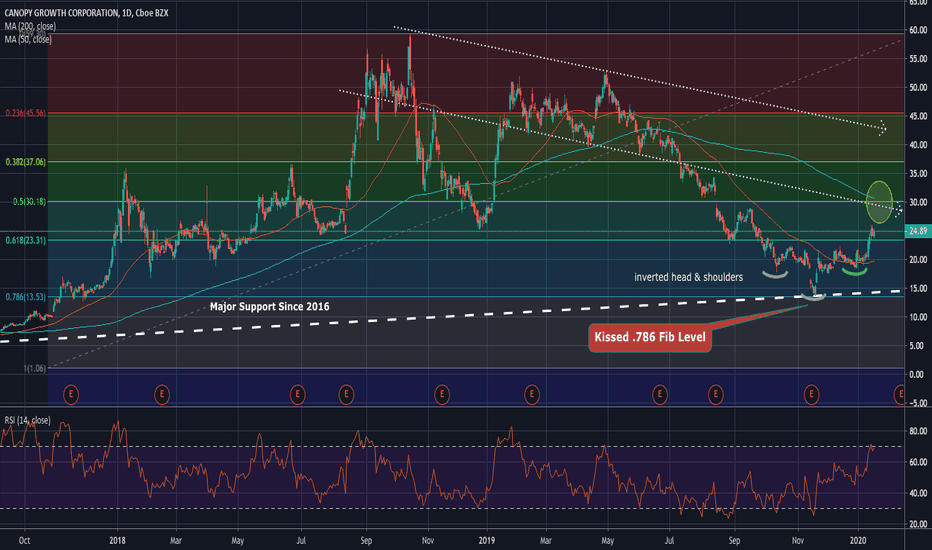
Task: Select the MA (50, close) indicator label
Action: click(28, 39)
